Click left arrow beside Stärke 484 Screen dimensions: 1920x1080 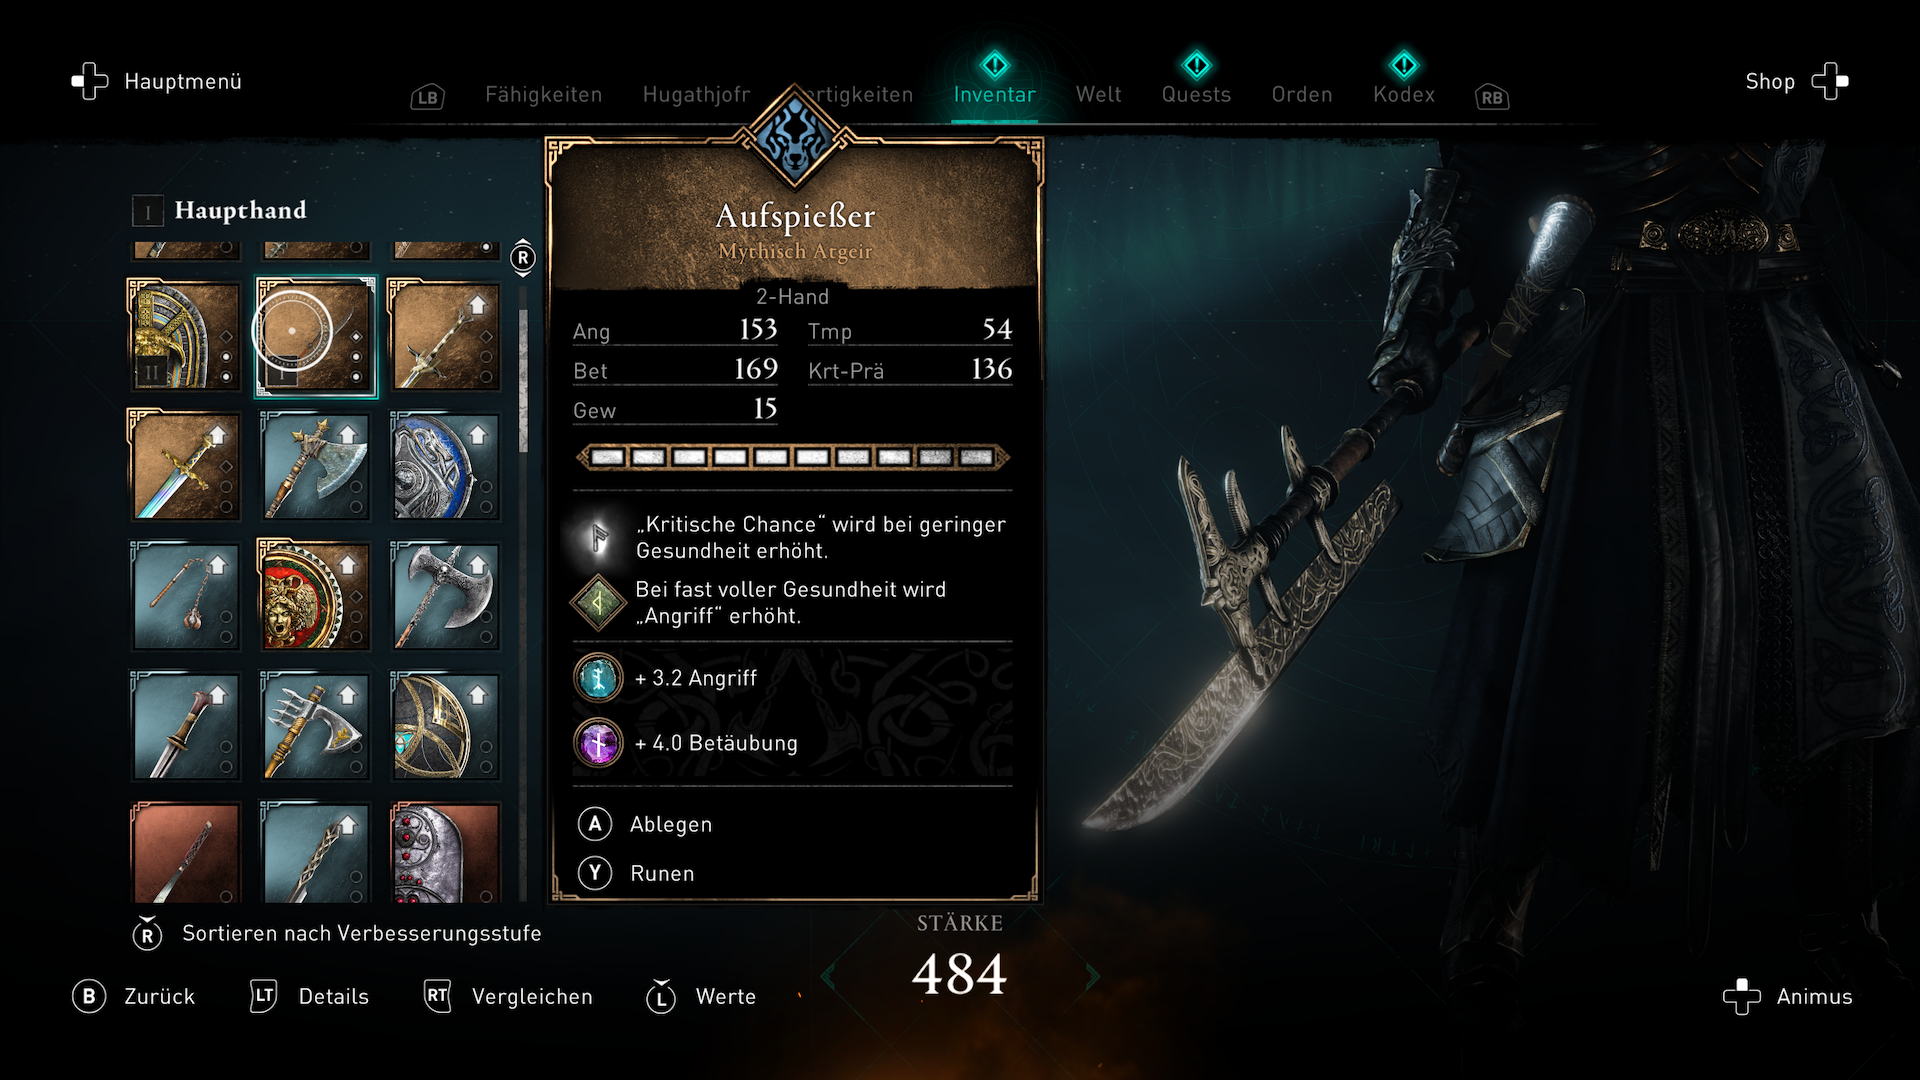pyautogui.click(x=828, y=975)
